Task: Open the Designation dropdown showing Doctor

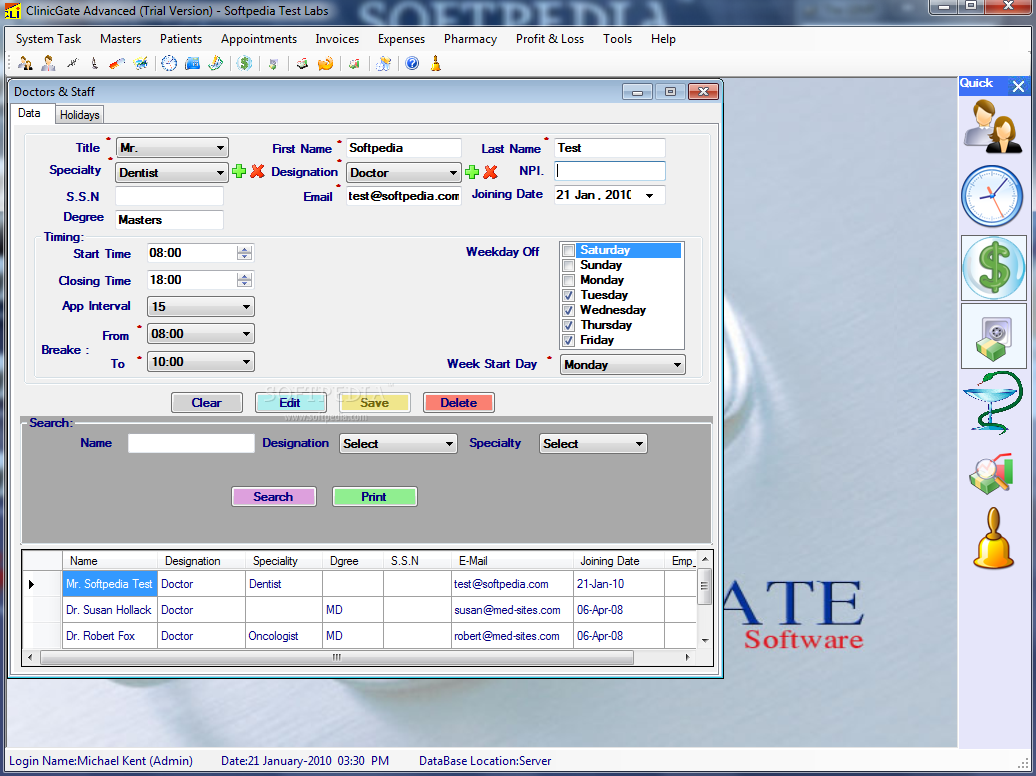Action: 404,173
